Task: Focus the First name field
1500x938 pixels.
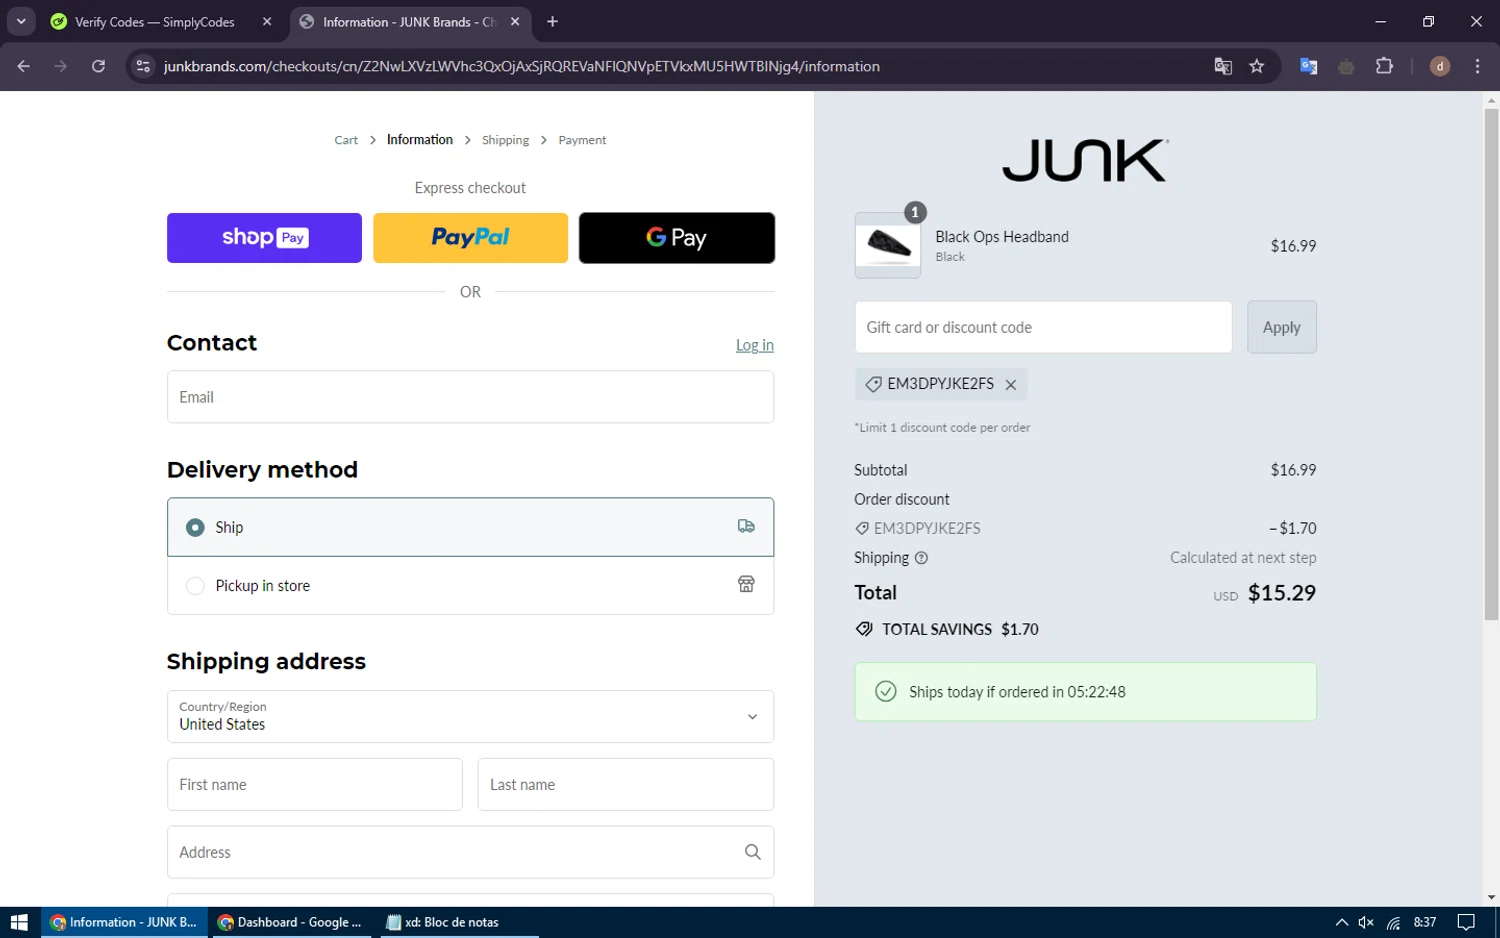Action: coord(315,784)
